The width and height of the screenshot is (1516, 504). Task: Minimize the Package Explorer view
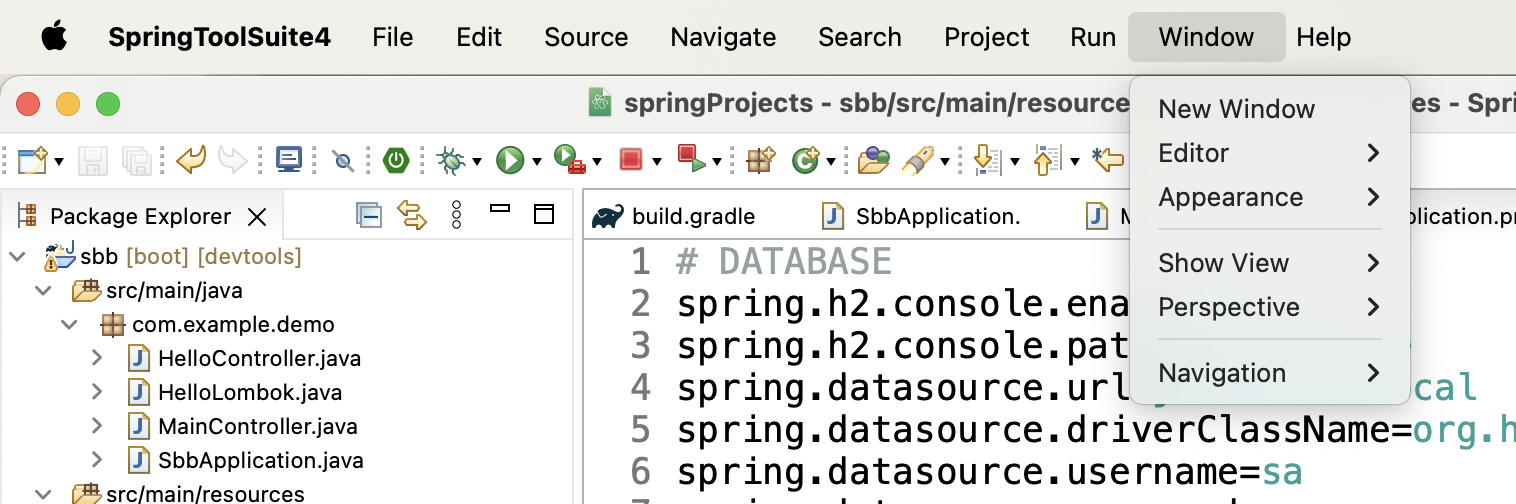500,209
